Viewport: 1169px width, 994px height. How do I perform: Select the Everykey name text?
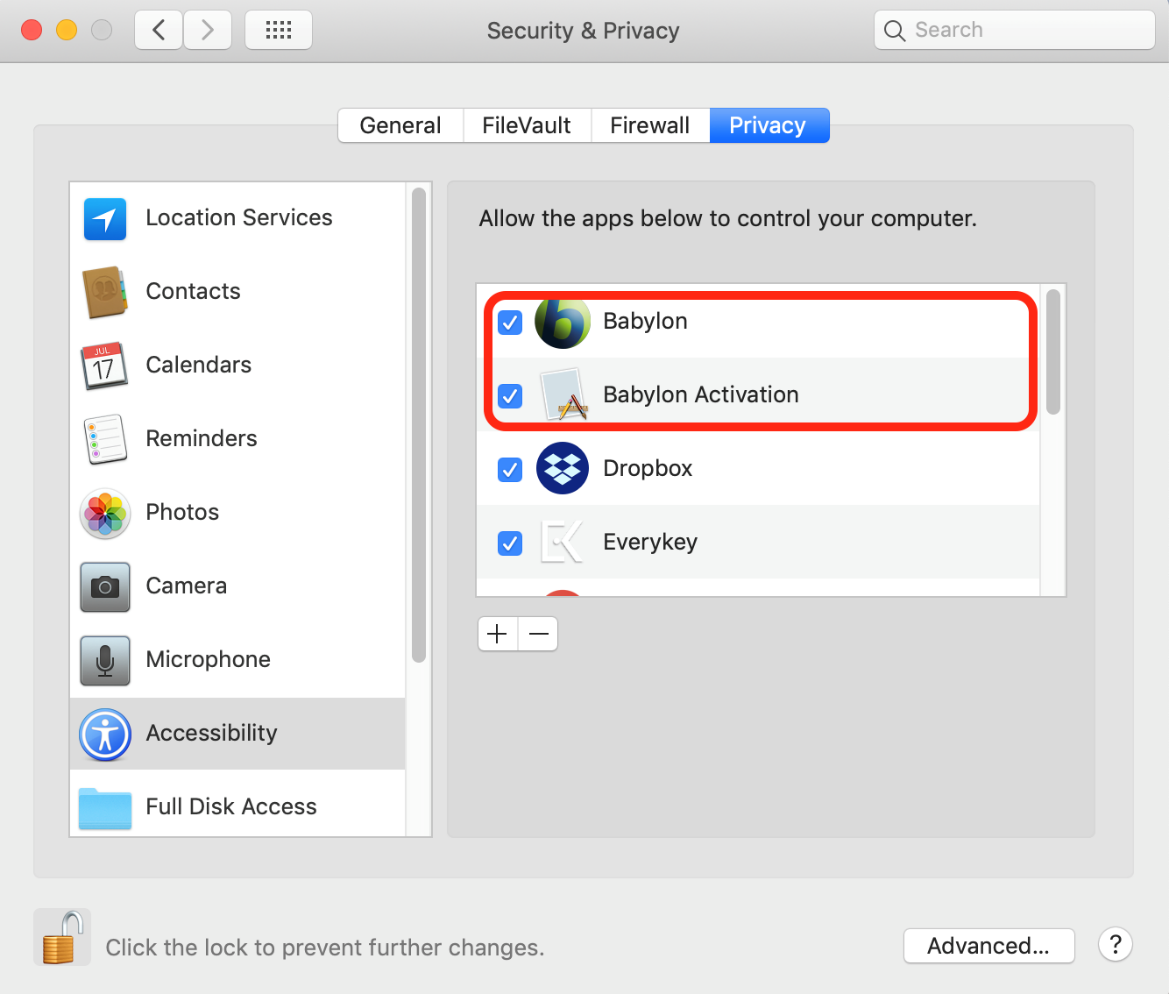point(650,542)
